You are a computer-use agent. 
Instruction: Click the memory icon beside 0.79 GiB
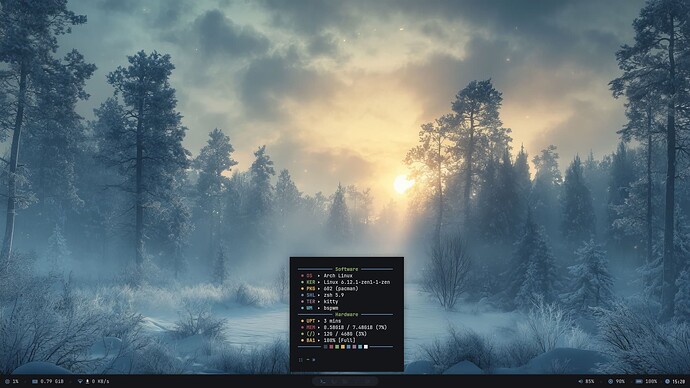pyautogui.click(x=35, y=381)
